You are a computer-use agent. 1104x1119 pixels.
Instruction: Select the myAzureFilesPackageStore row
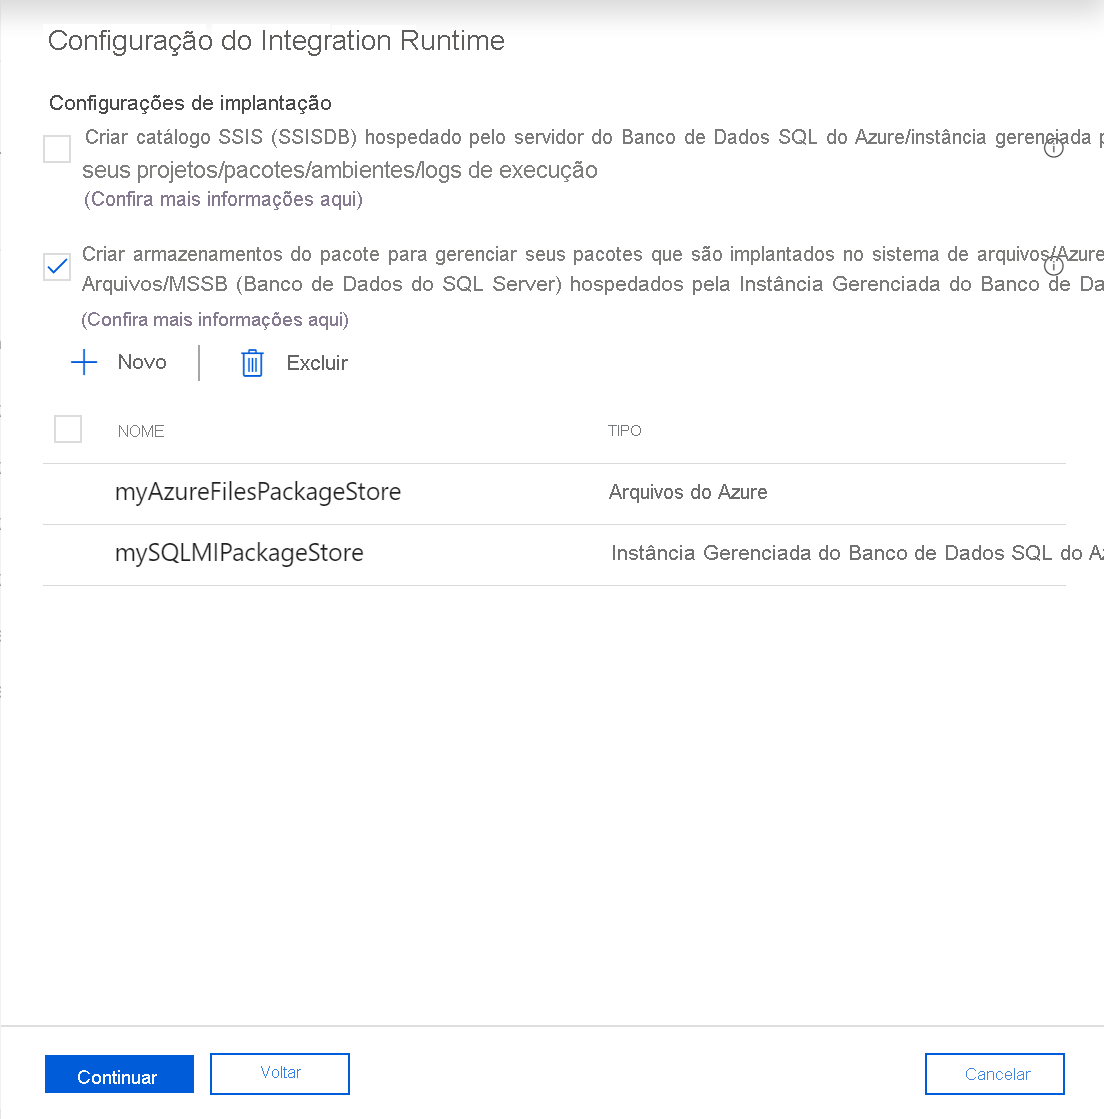[258, 492]
